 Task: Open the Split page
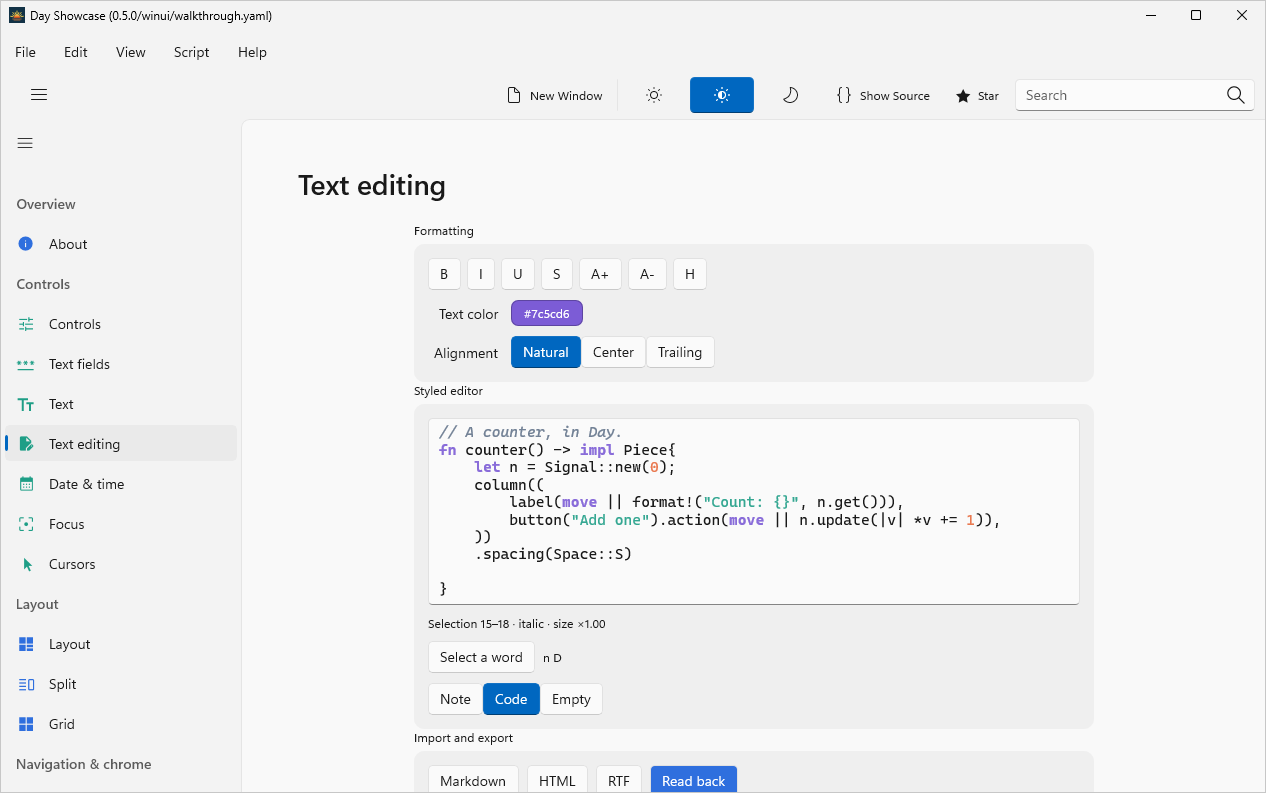point(121,684)
